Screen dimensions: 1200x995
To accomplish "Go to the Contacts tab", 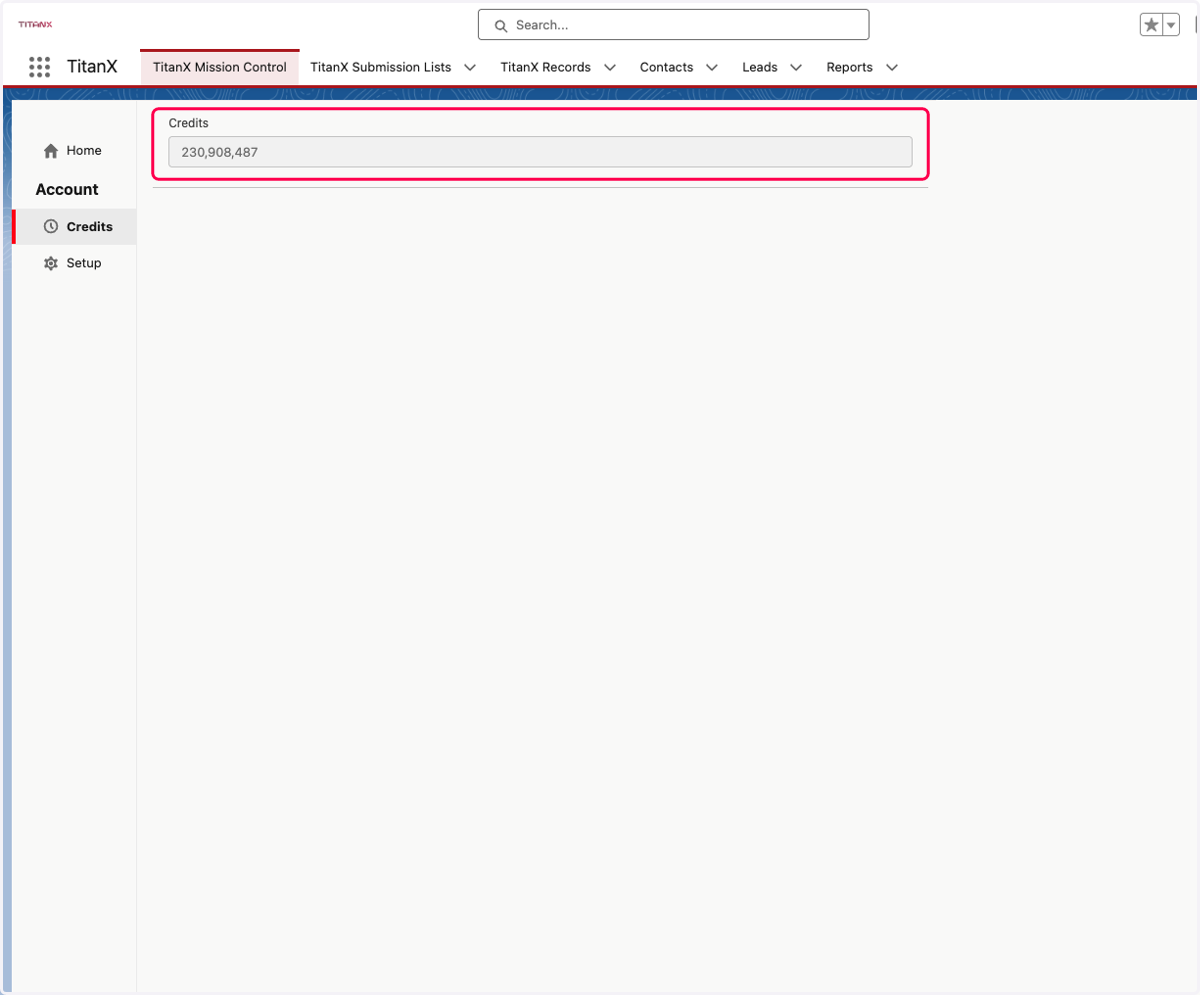I will point(666,67).
